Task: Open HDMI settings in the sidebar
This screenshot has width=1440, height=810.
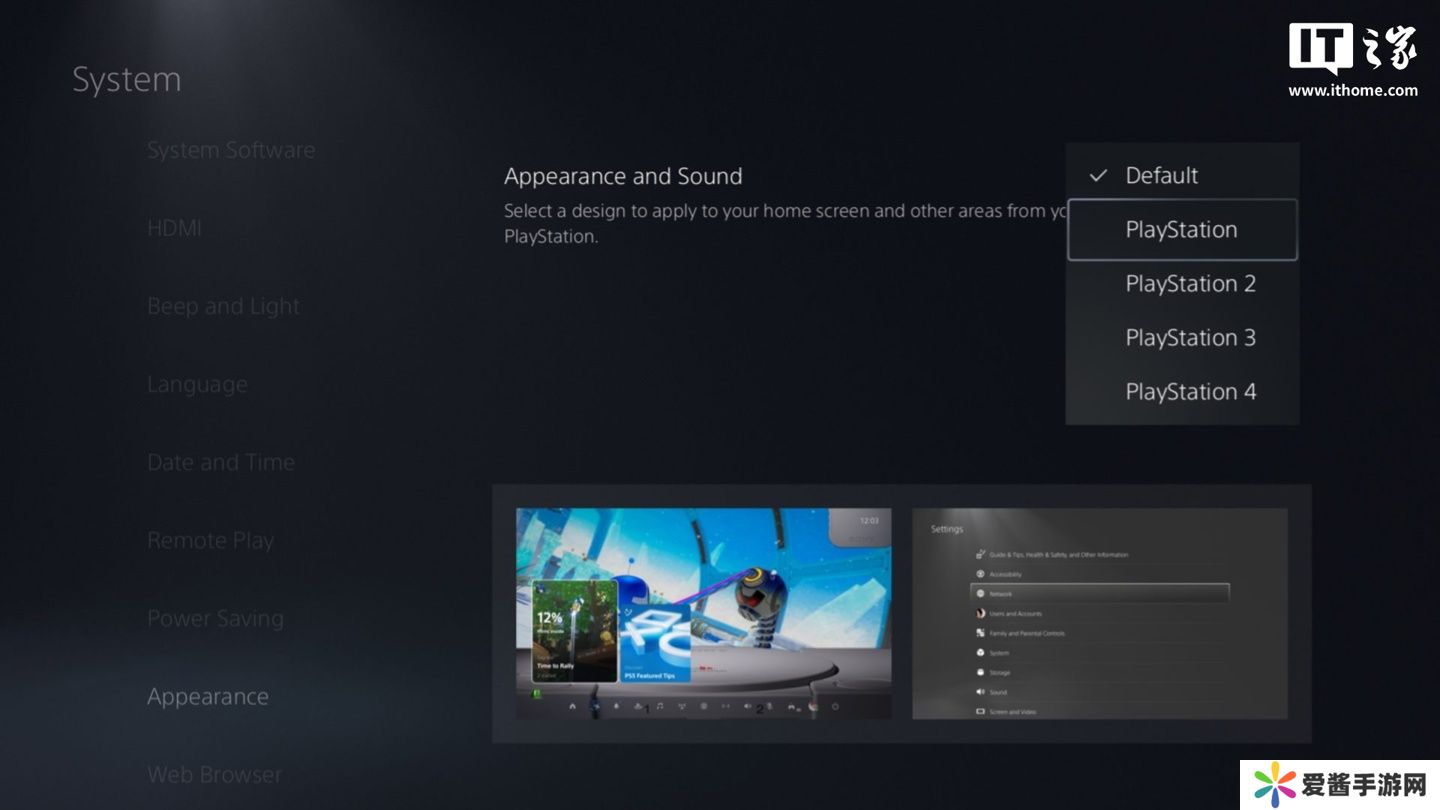Action: click(174, 228)
